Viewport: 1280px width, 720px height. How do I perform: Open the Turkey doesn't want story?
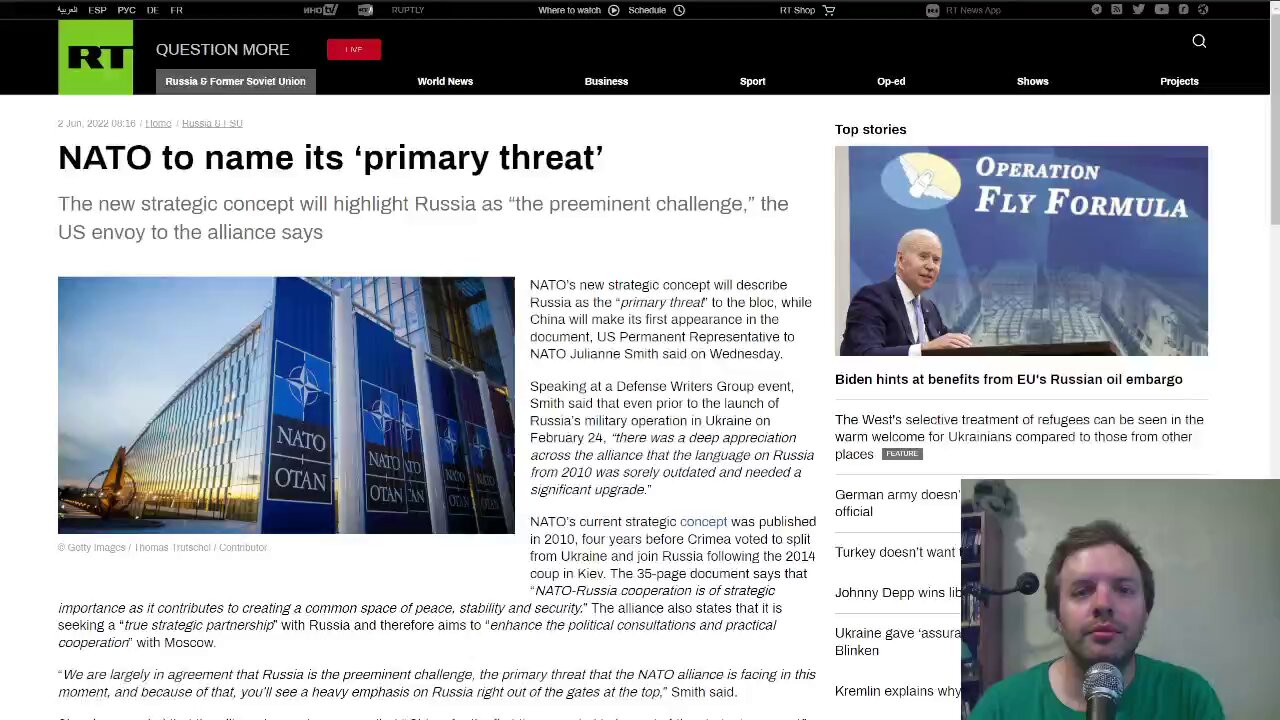[897, 552]
